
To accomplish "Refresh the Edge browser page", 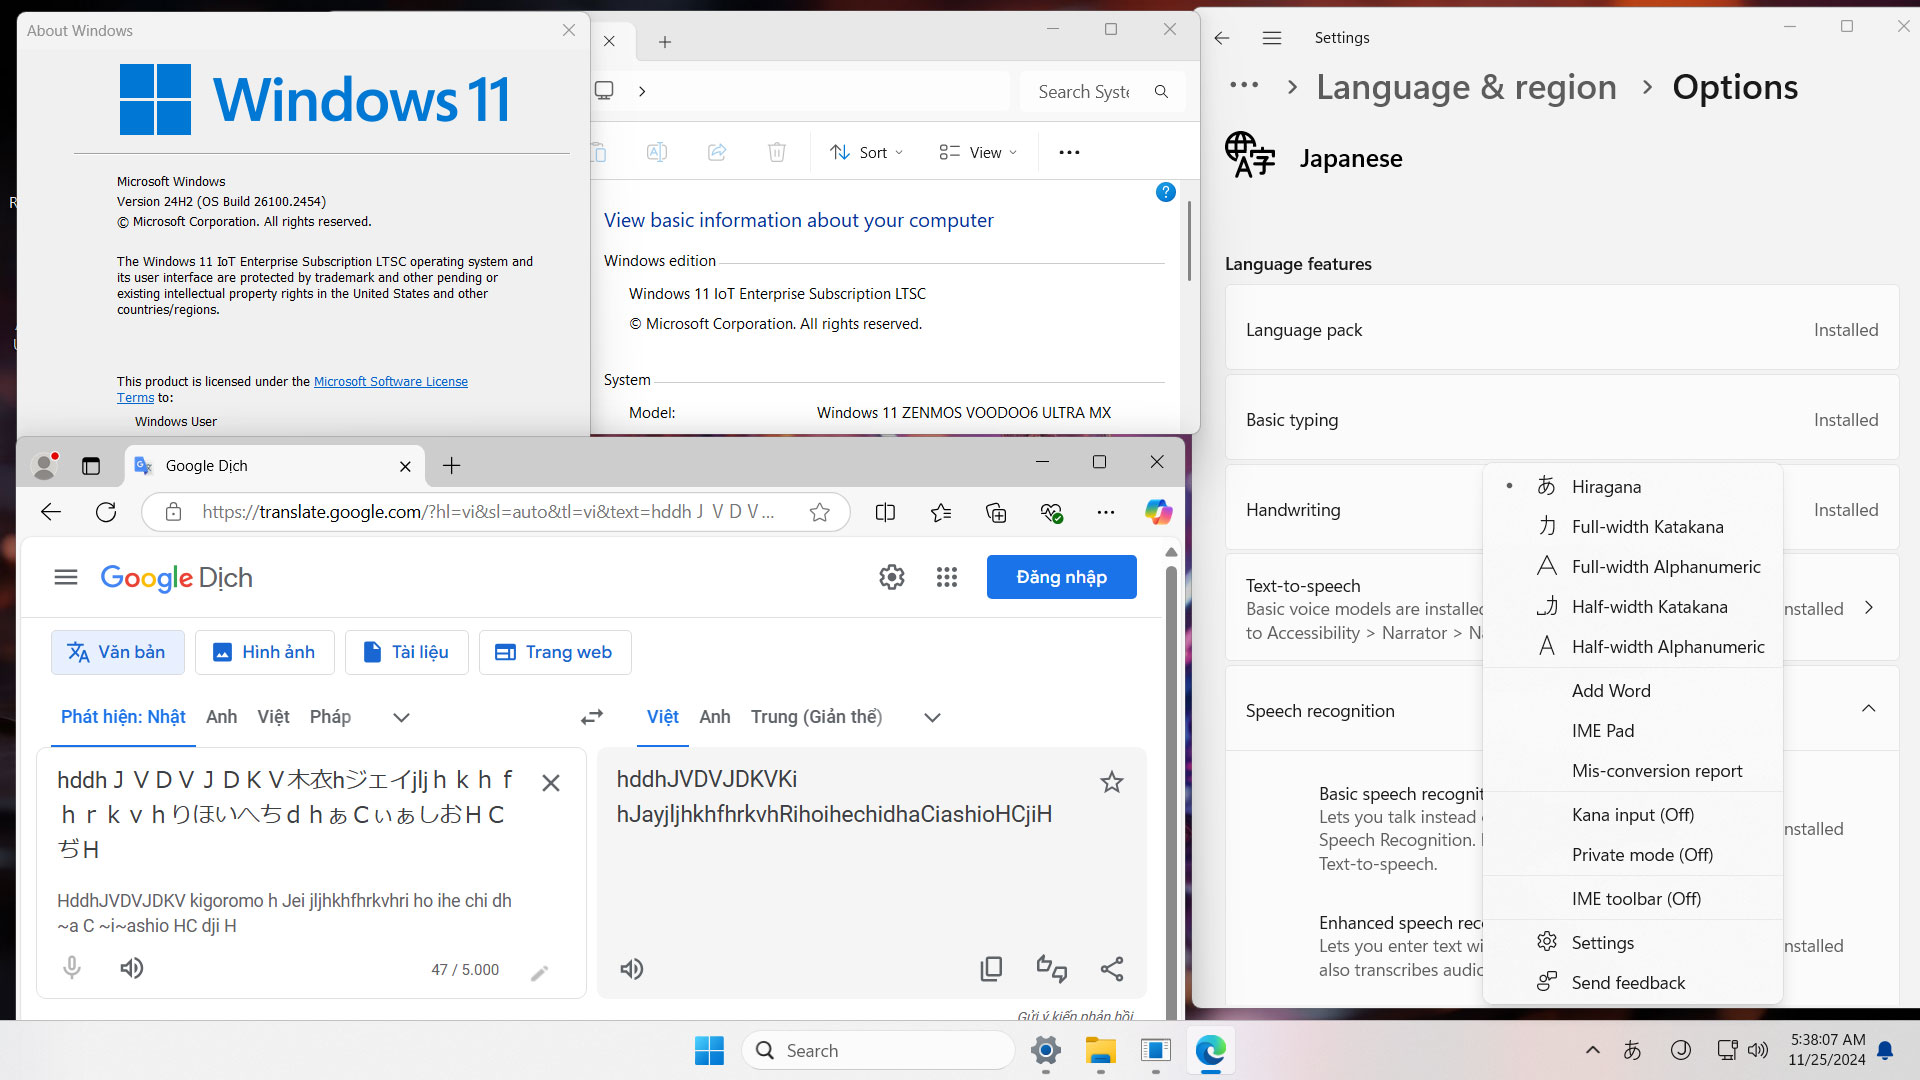I will [106, 512].
